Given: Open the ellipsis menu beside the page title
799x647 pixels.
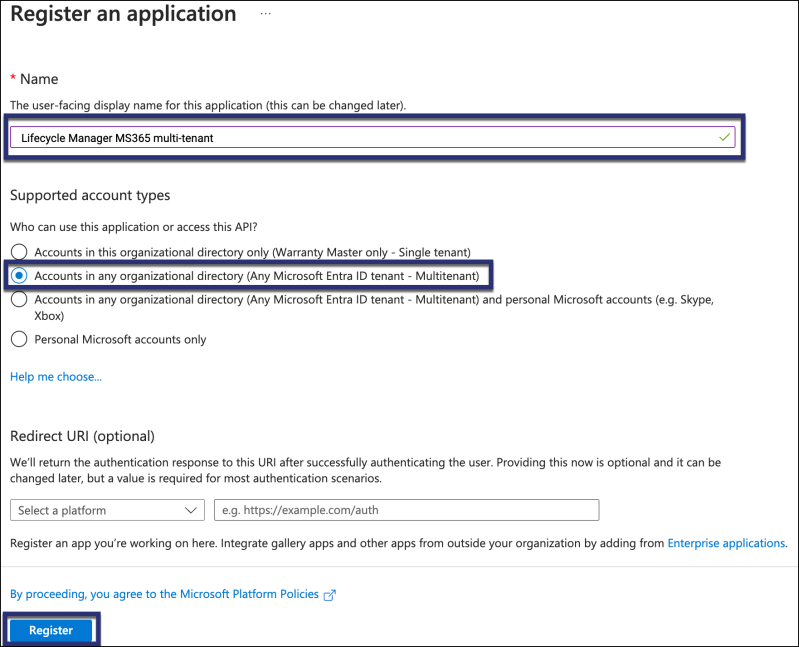Looking at the screenshot, I should pos(265,14).
